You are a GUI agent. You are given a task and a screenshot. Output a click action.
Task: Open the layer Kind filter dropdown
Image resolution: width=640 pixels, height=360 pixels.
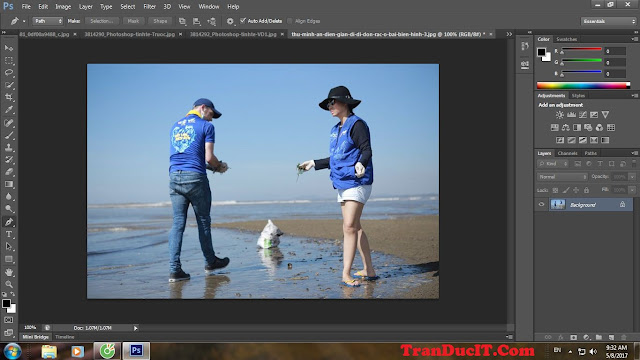coord(553,164)
